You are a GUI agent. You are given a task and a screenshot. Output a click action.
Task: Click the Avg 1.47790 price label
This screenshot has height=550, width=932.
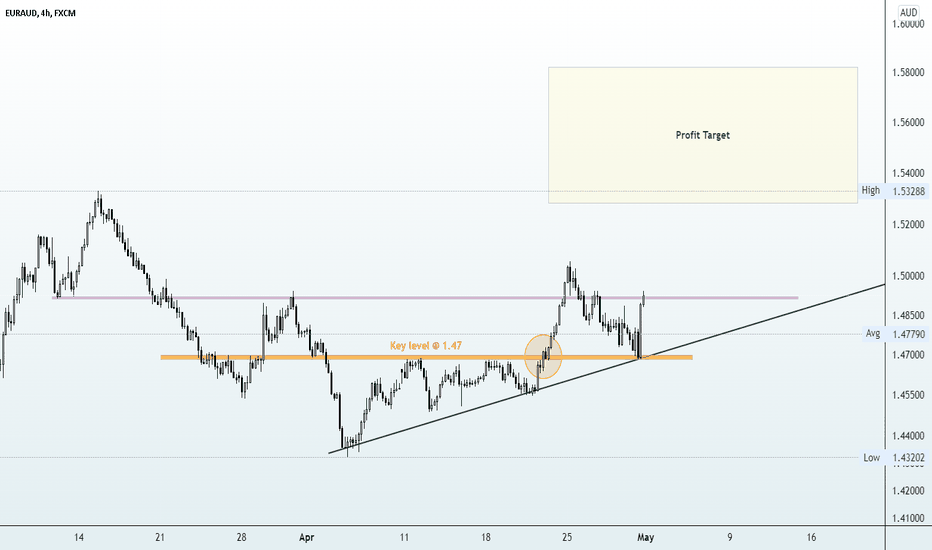(895, 334)
